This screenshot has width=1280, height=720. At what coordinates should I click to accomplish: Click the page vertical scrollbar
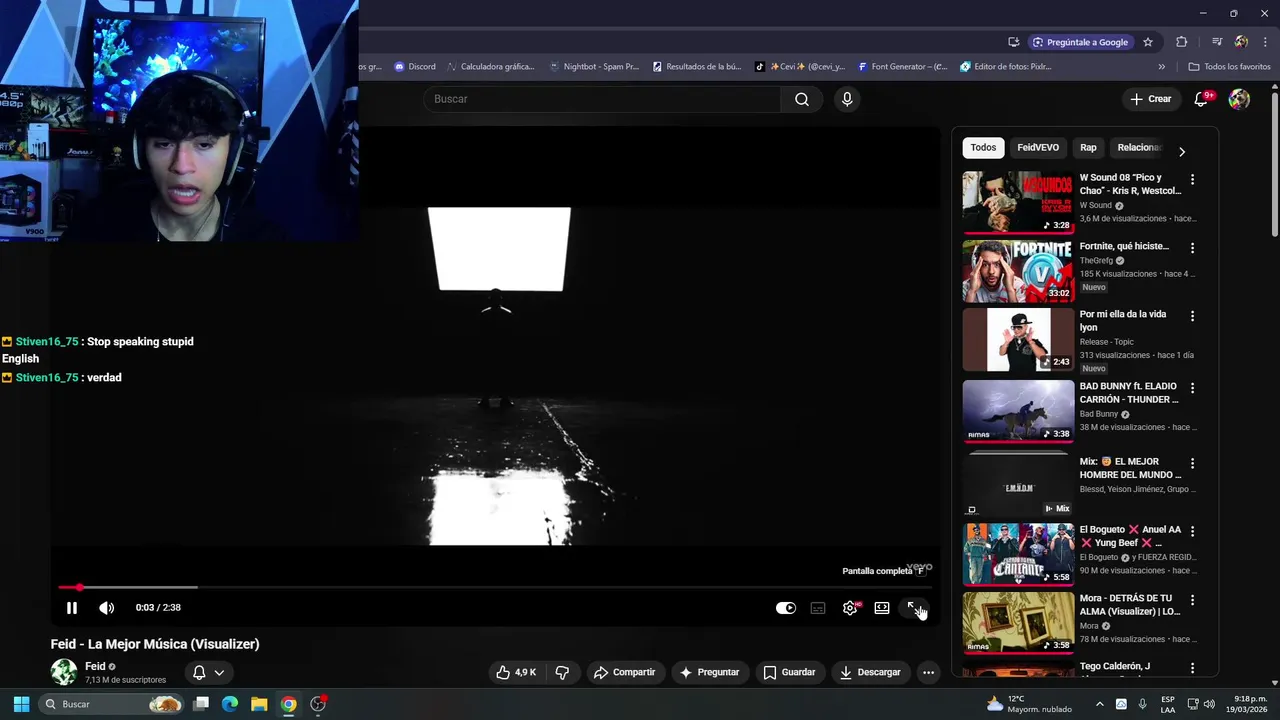pyautogui.click(x=1274, y=165)
